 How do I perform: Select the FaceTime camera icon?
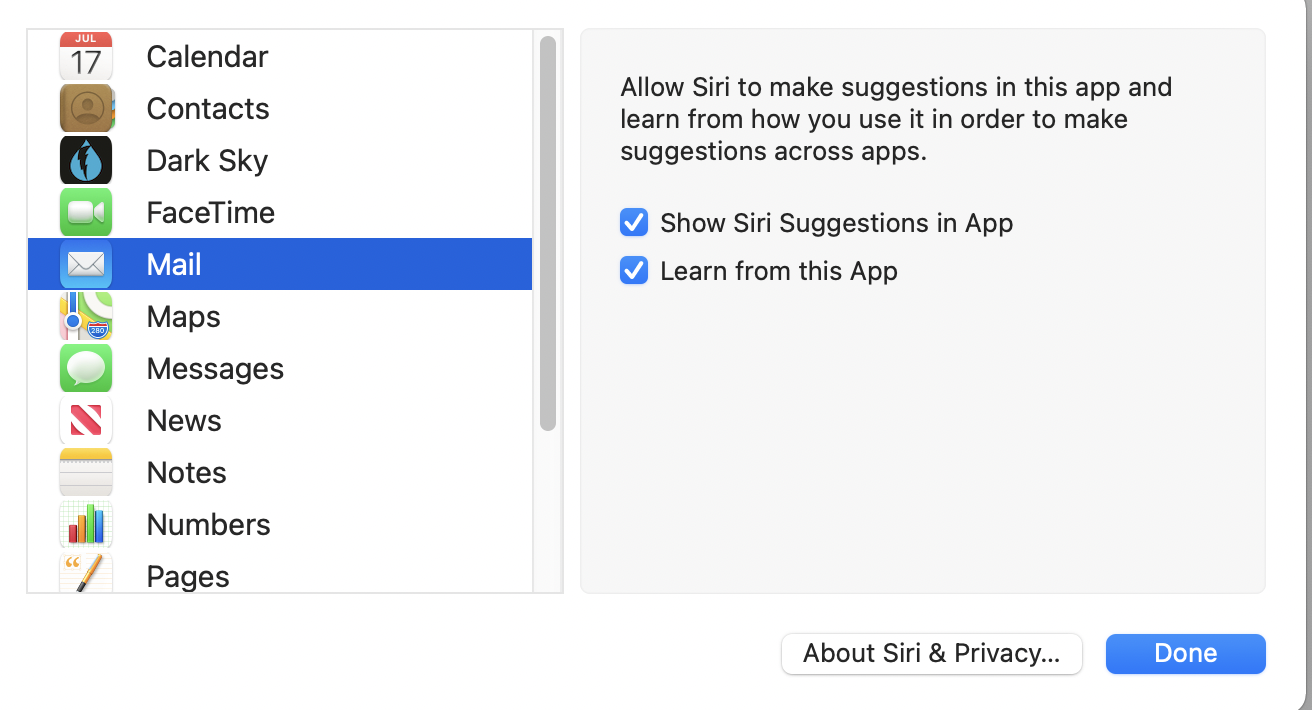[x=86, y=212]
